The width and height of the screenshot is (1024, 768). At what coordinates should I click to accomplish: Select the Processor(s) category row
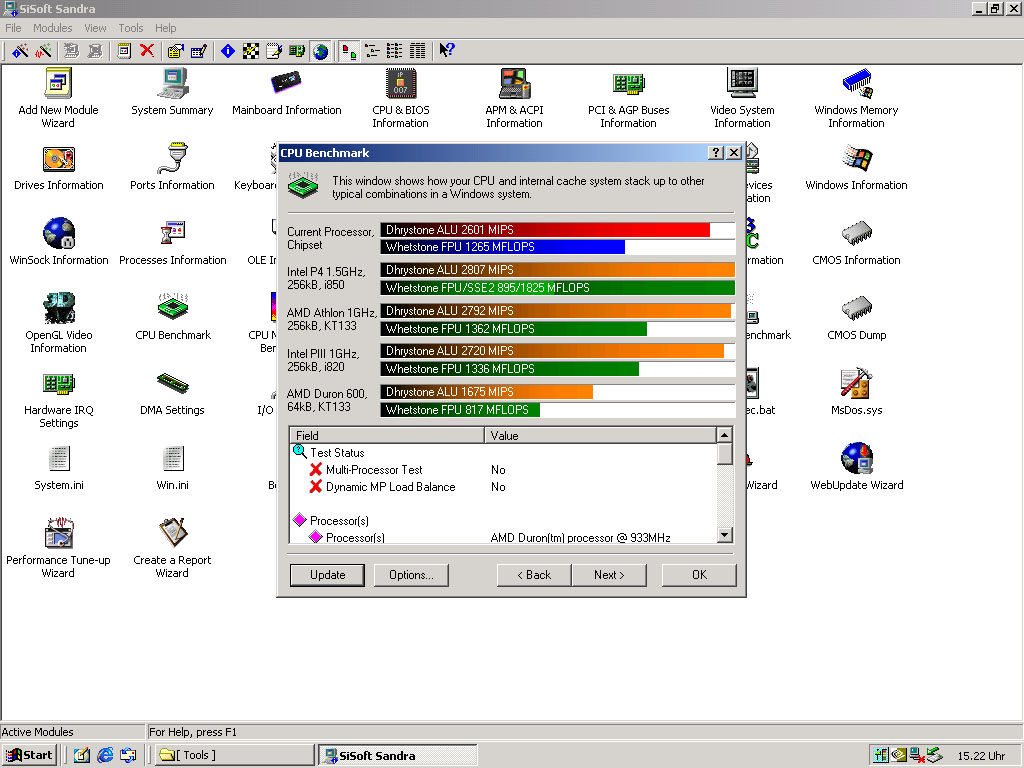click(339, 521)
